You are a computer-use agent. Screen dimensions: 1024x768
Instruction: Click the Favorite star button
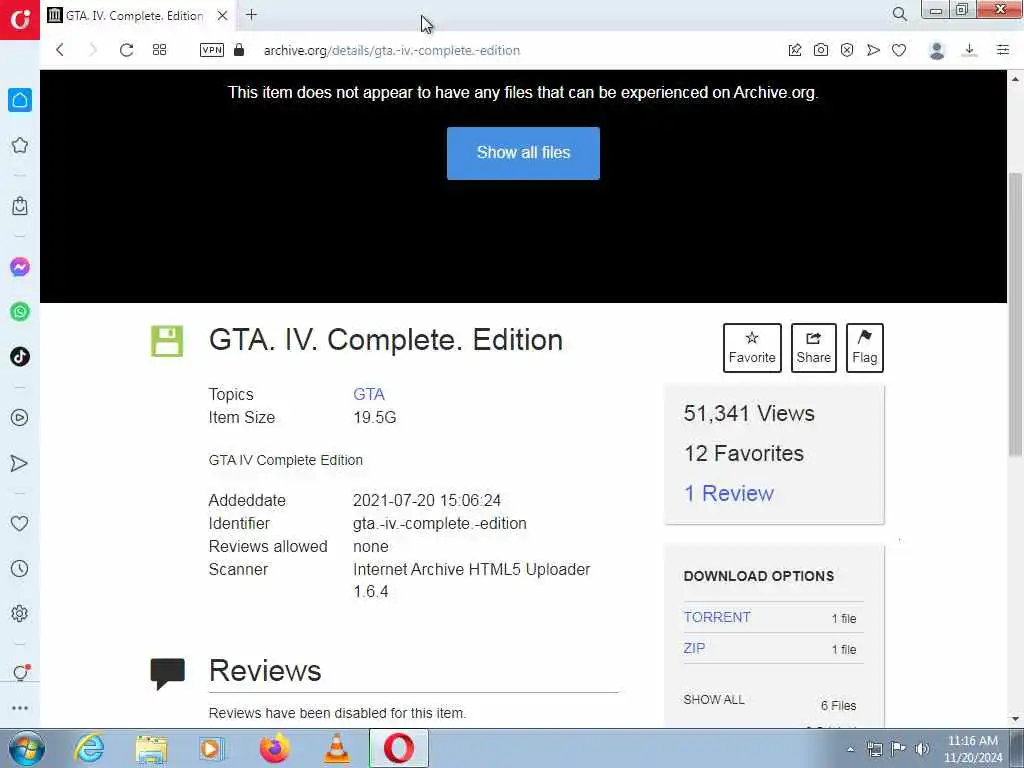tap(752, 347)
